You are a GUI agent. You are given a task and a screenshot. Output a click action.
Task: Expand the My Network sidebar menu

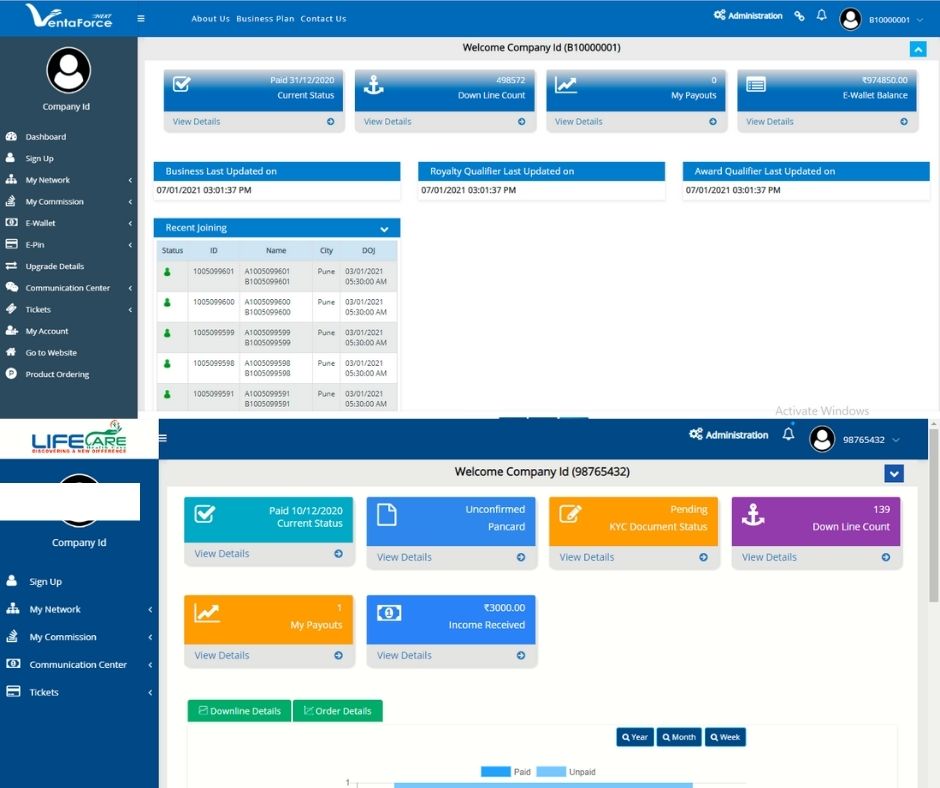48,180
